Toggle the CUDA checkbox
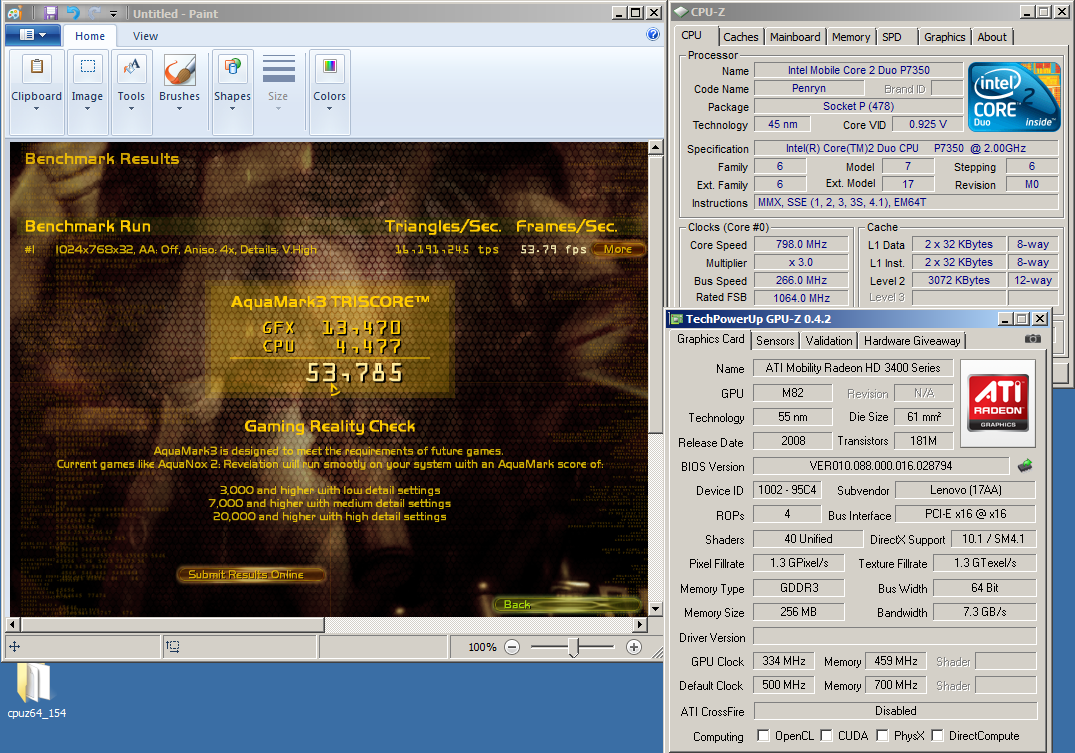1075x753 pixels. (826, 735)
